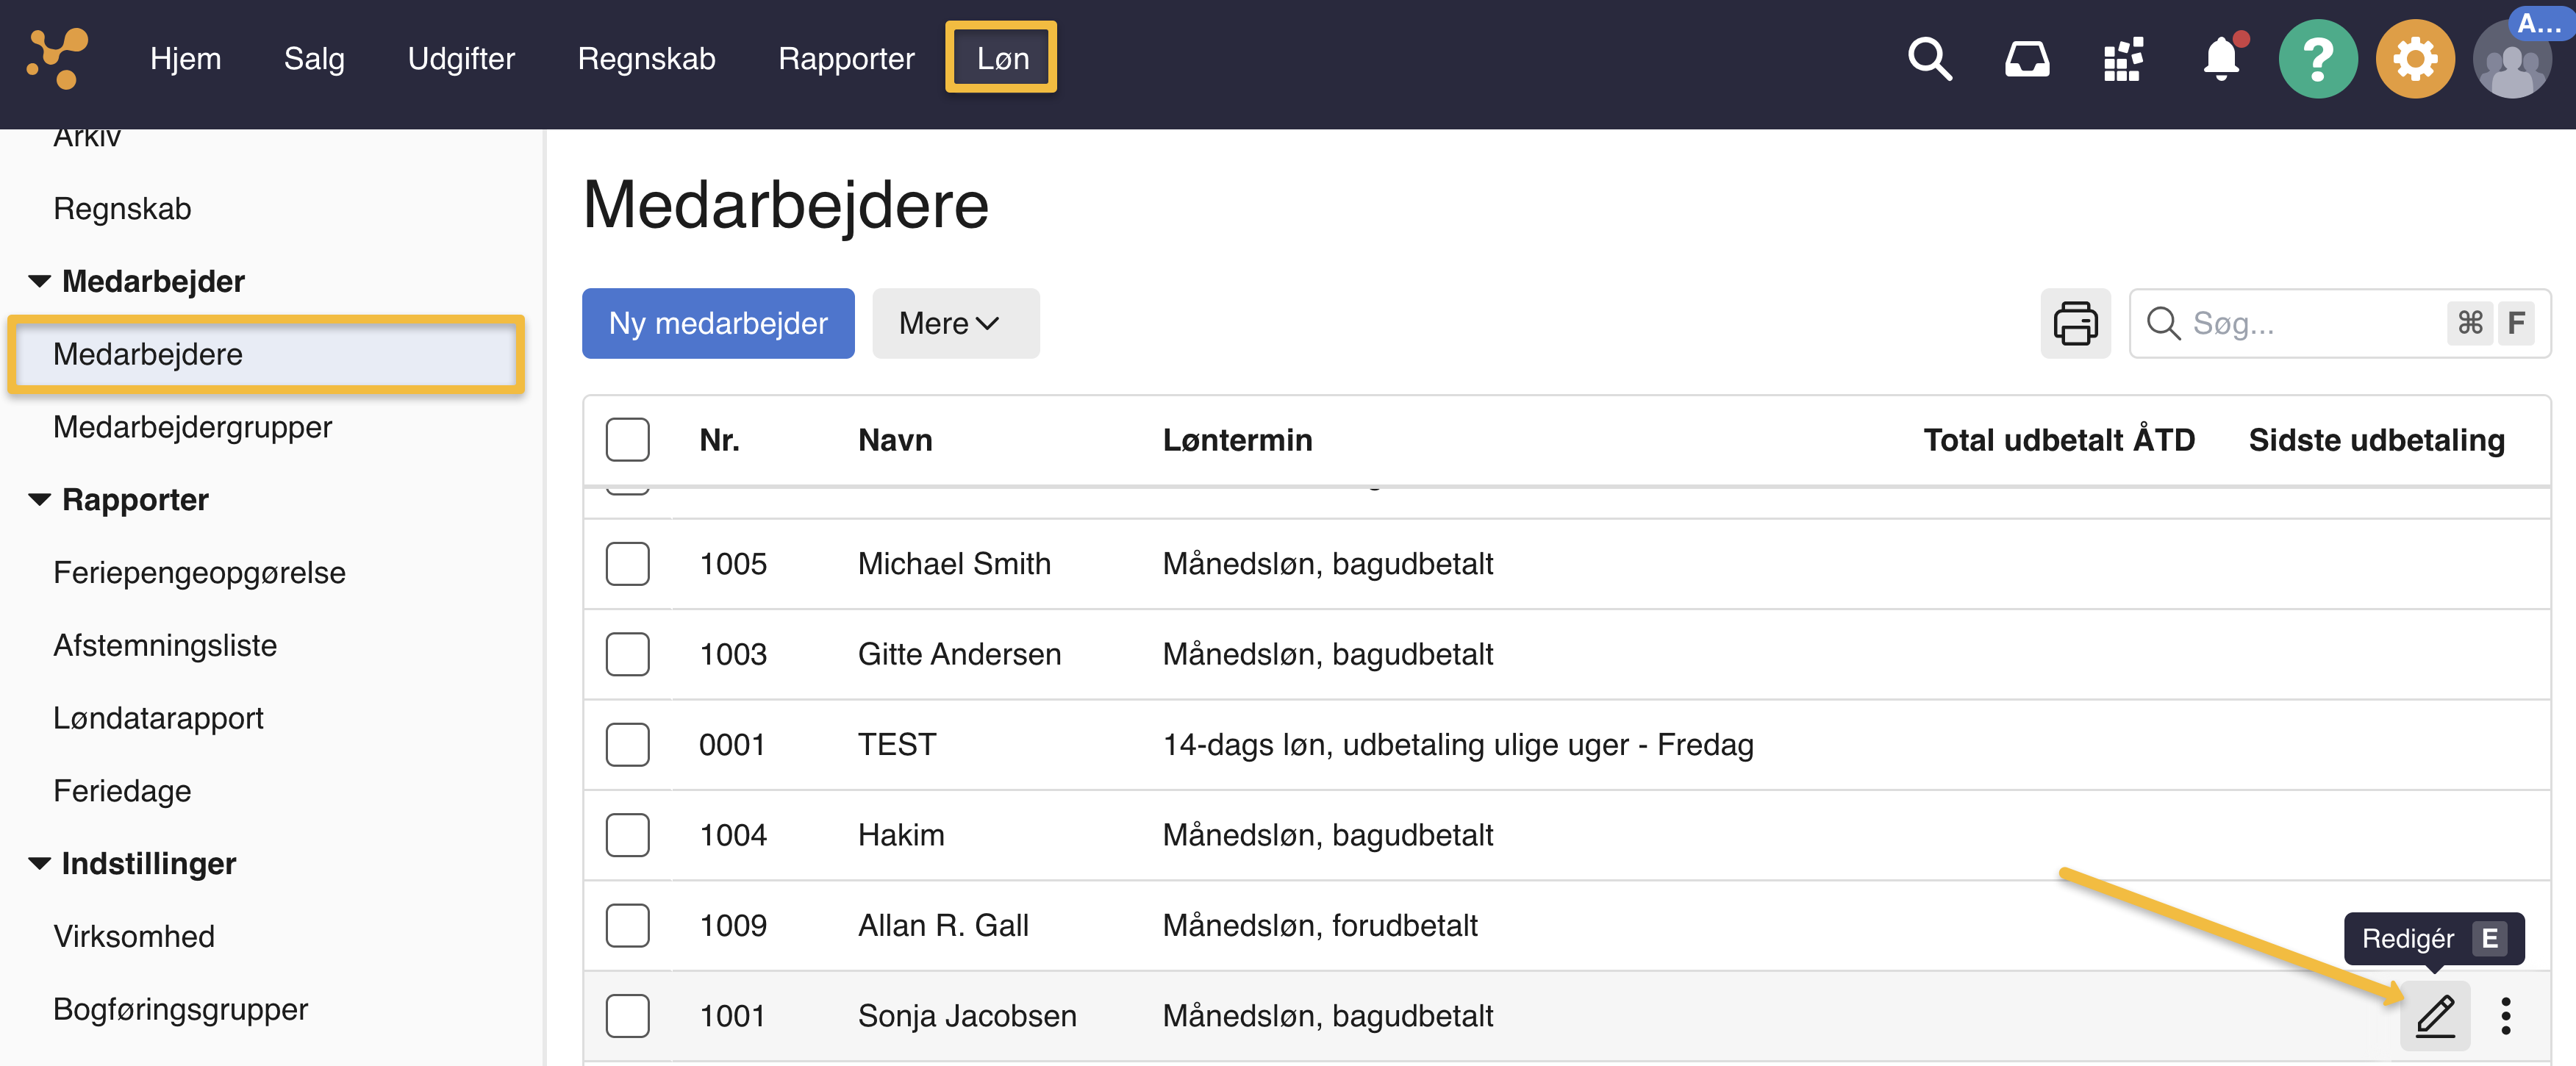This screenshot has width=2576, height=1066.
Task: Open Medarbejdergrupper in the sidebar
Action: tap(192, 427)
